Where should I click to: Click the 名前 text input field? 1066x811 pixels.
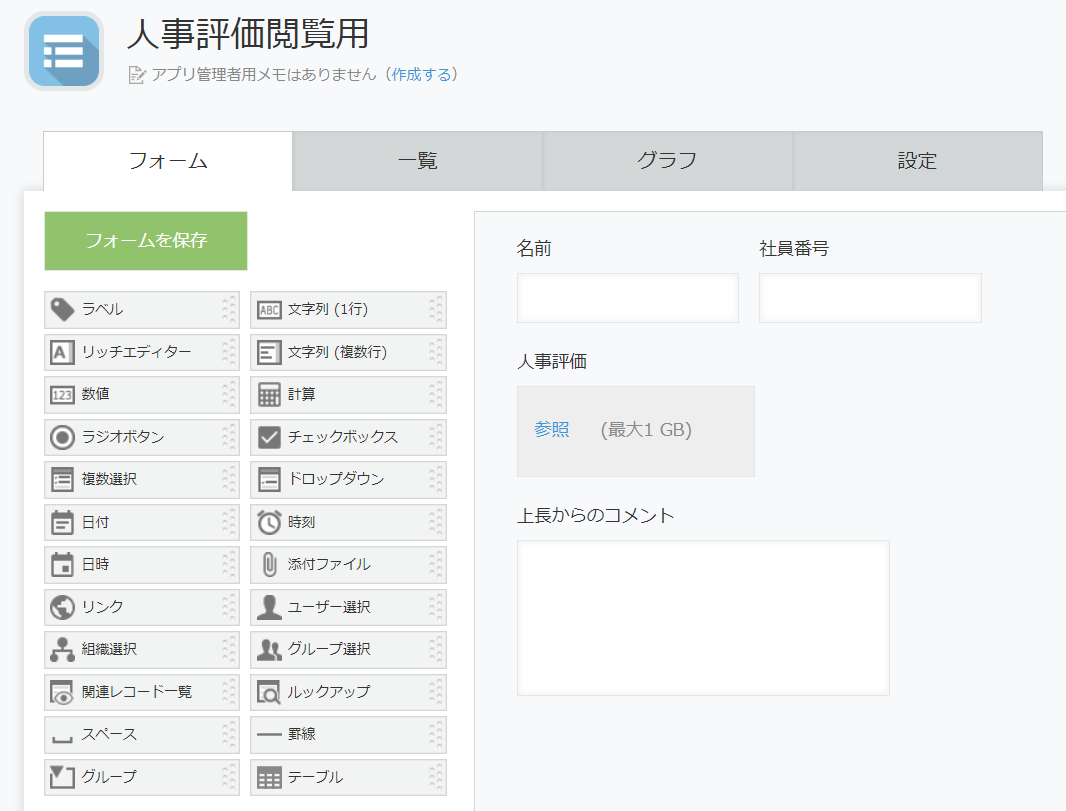(x=627, y=298)
